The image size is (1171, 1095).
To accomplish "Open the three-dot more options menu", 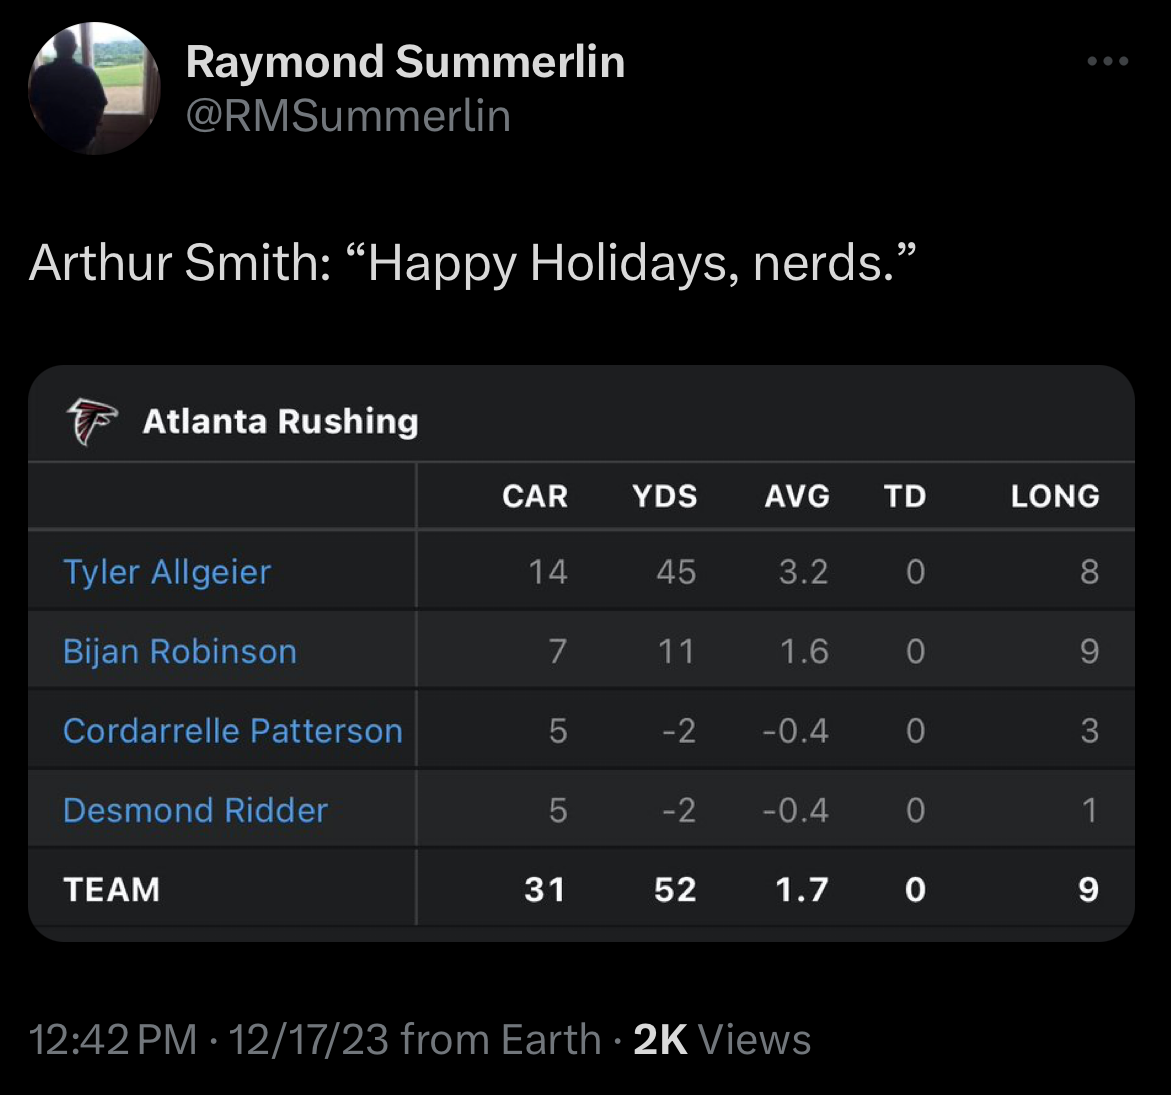I will pyautogui.click(x=1108, y=61).
